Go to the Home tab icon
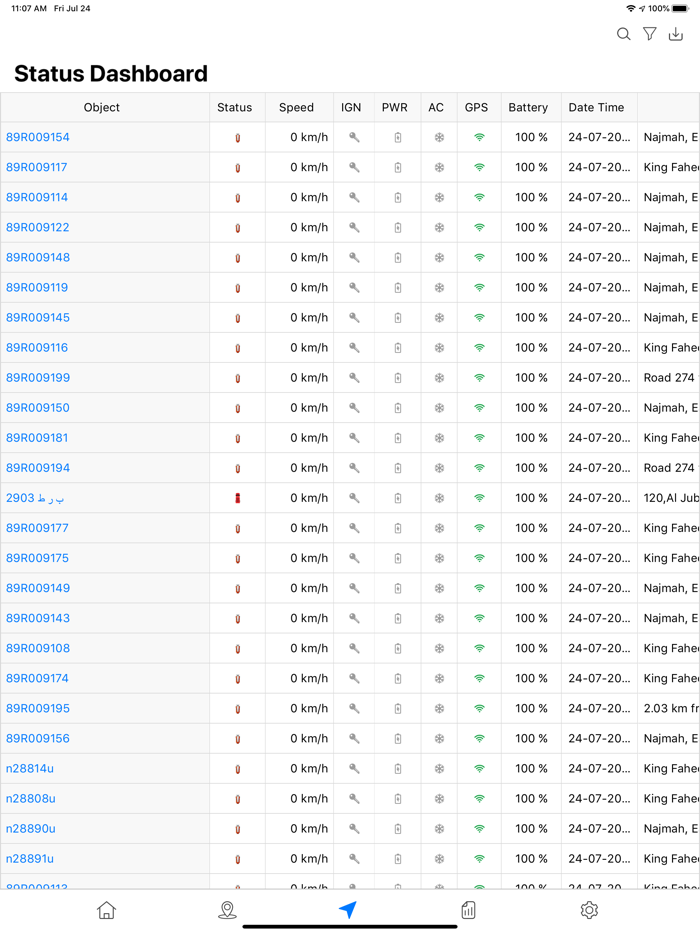Screen dimensions: 700x934 (x=107, y=910)
